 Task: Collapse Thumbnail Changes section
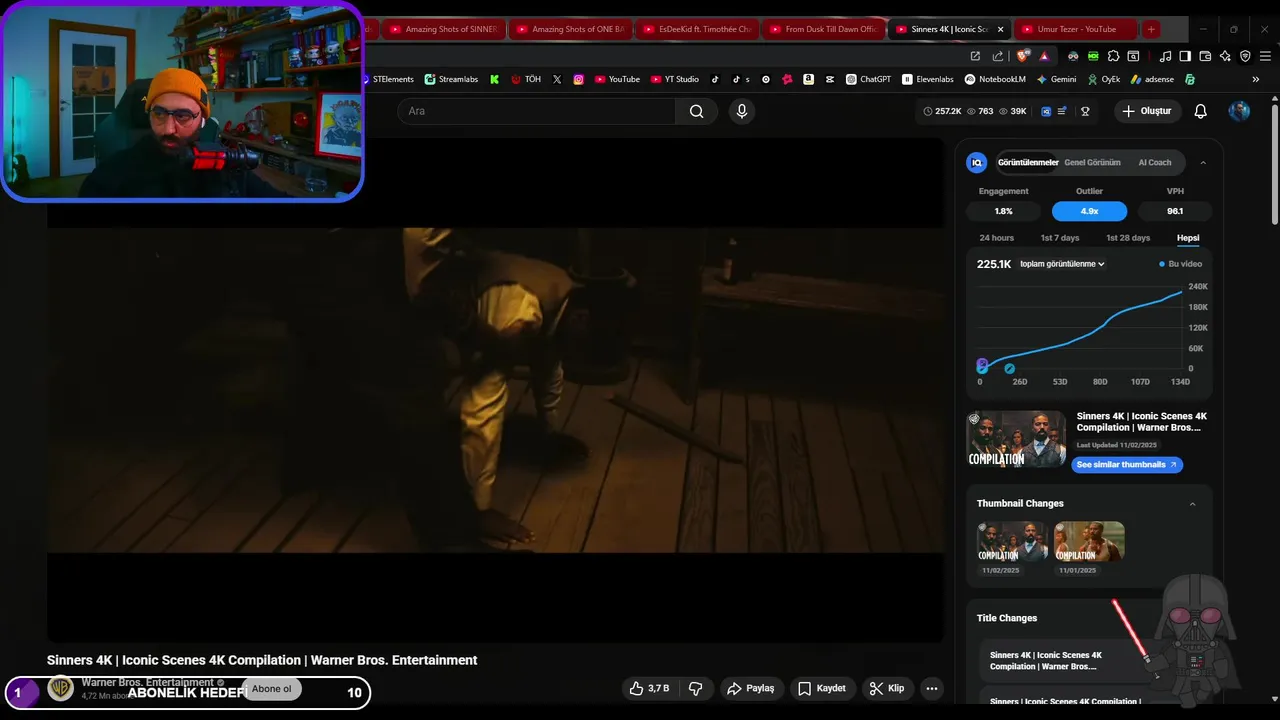(1192, 504)
